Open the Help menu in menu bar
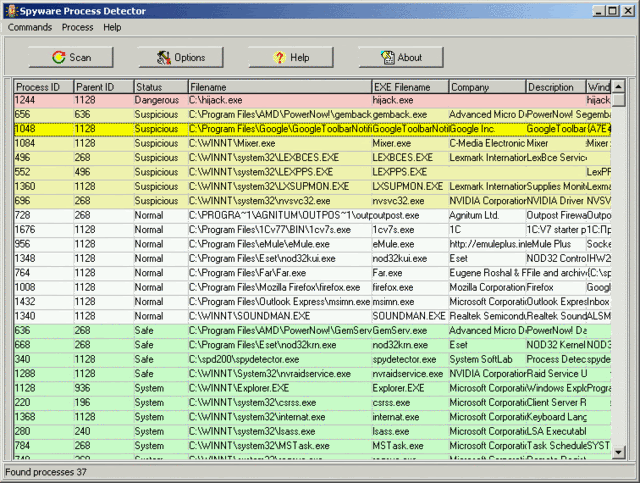The height and width of the screenshot is (483, 640). [x=112, y=27]
